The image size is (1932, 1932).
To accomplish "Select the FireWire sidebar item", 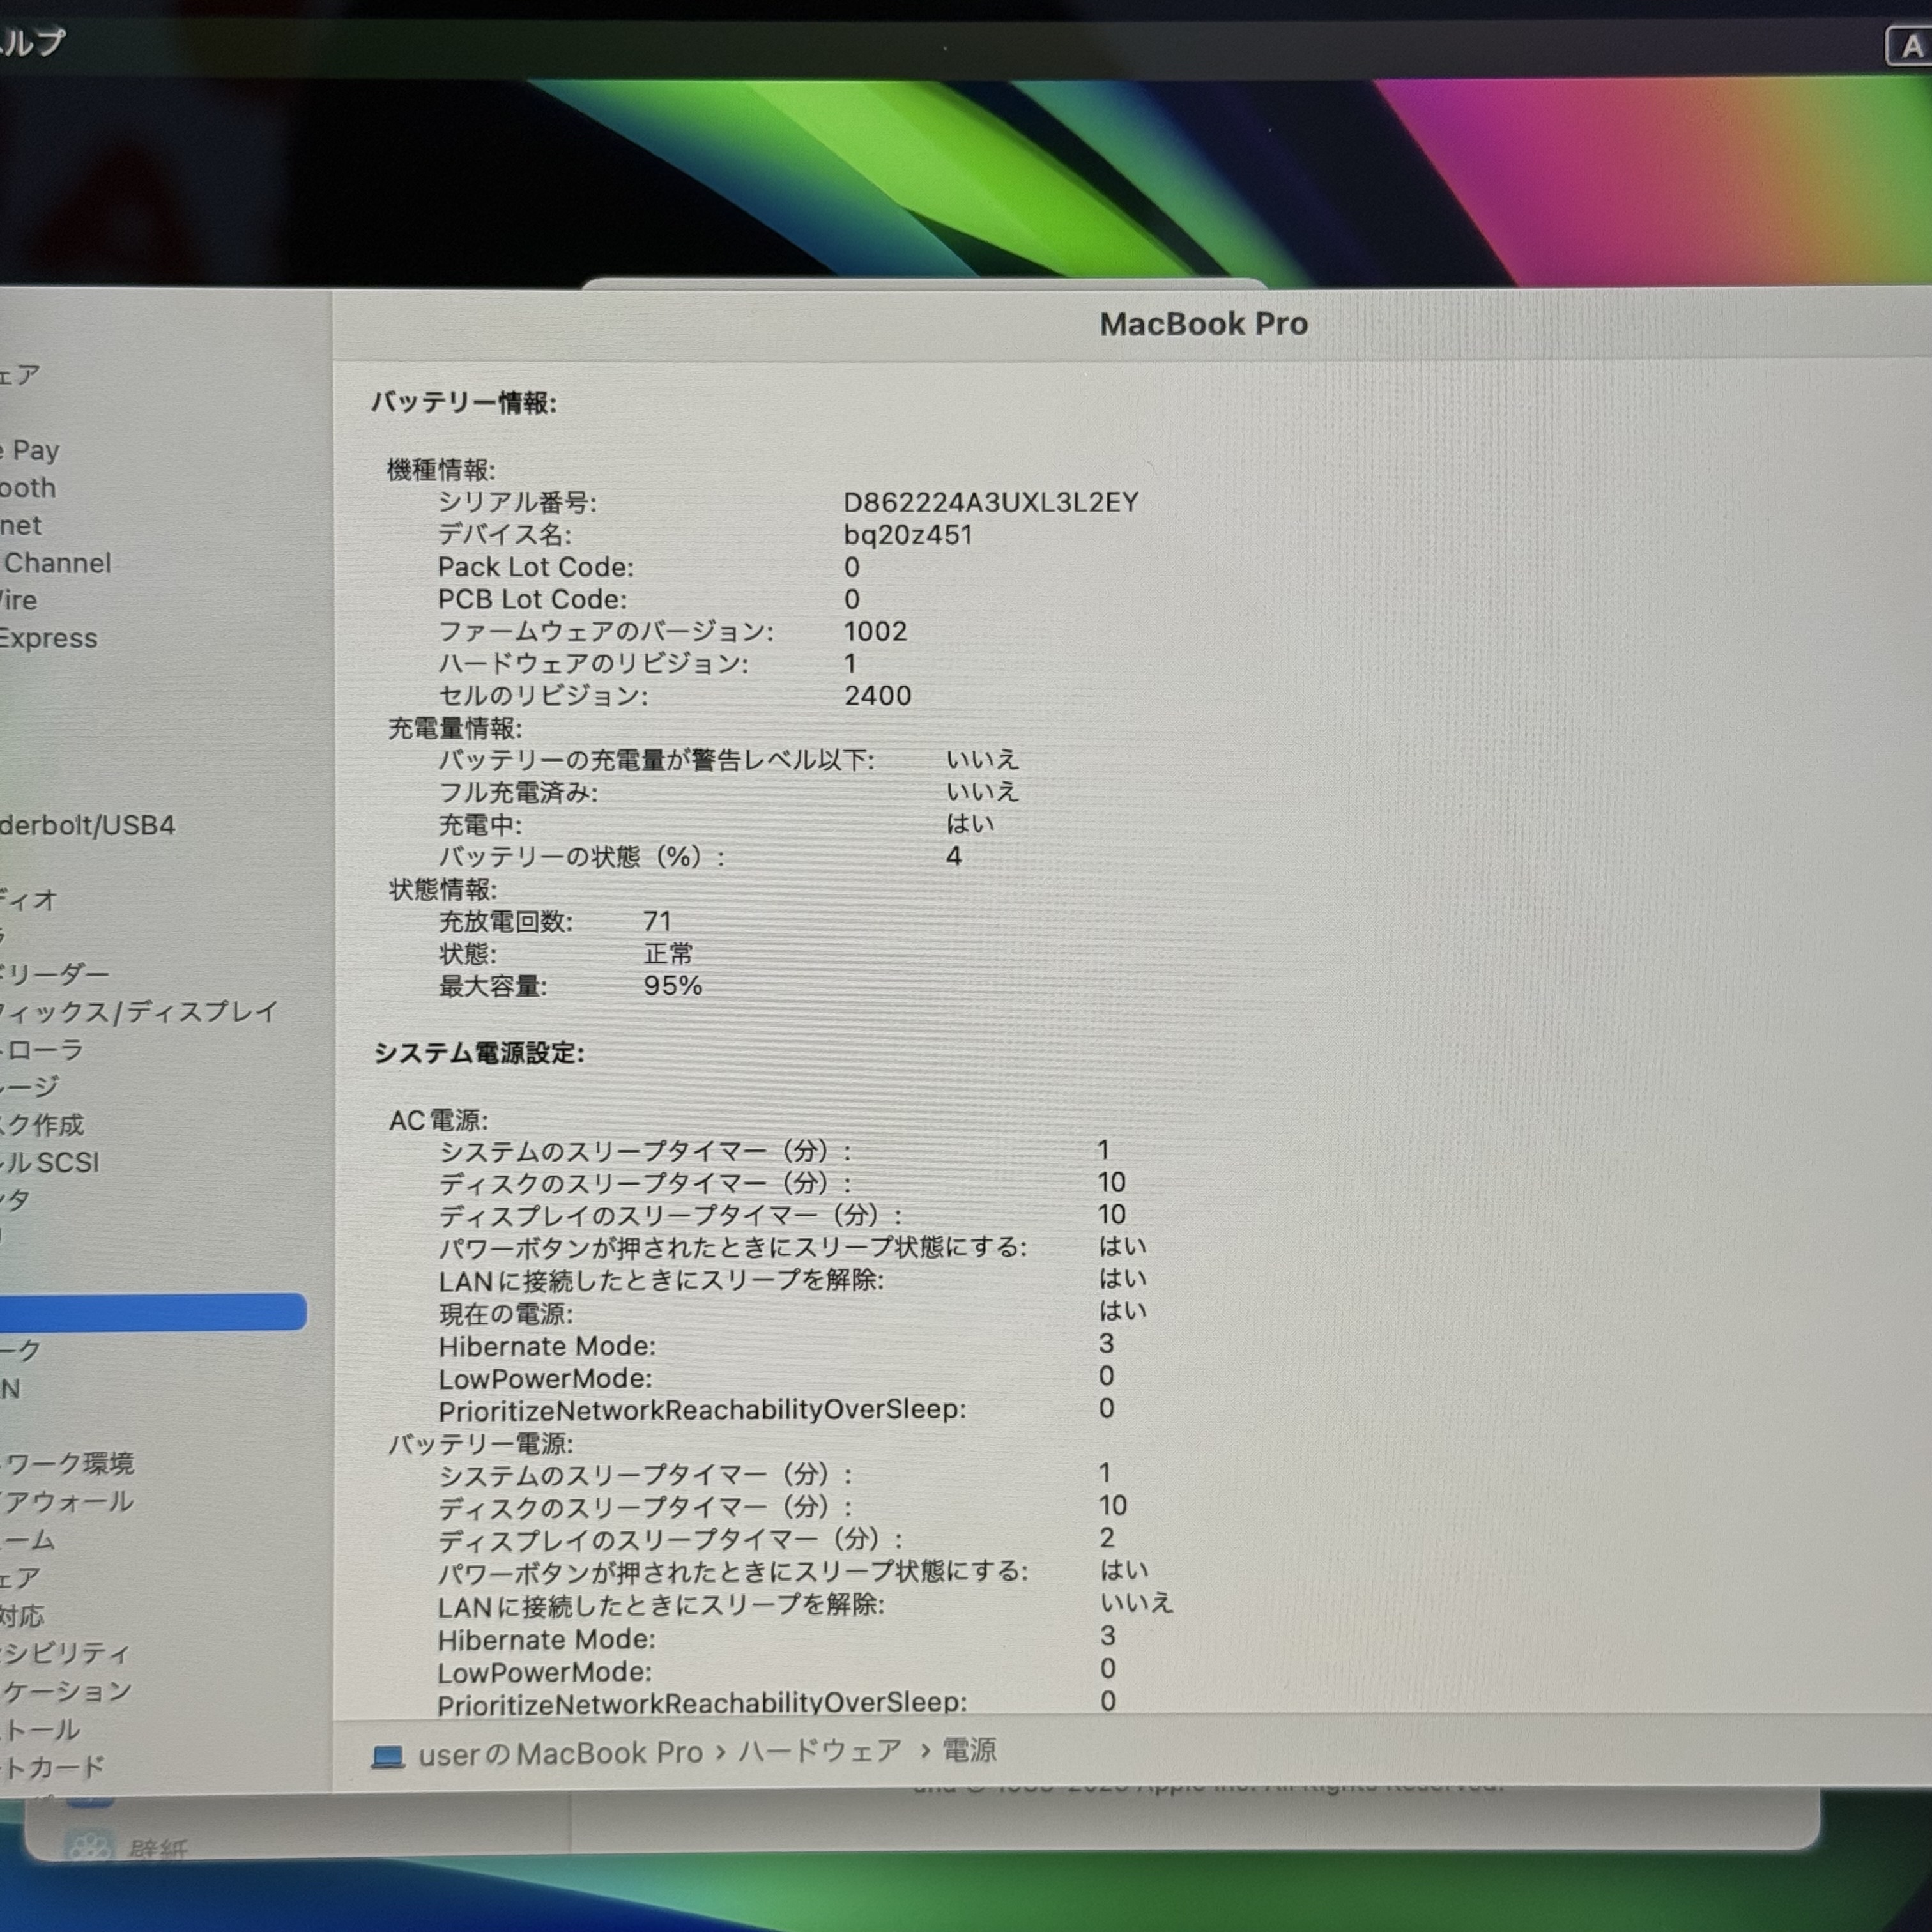I will (x=20, y=601).
